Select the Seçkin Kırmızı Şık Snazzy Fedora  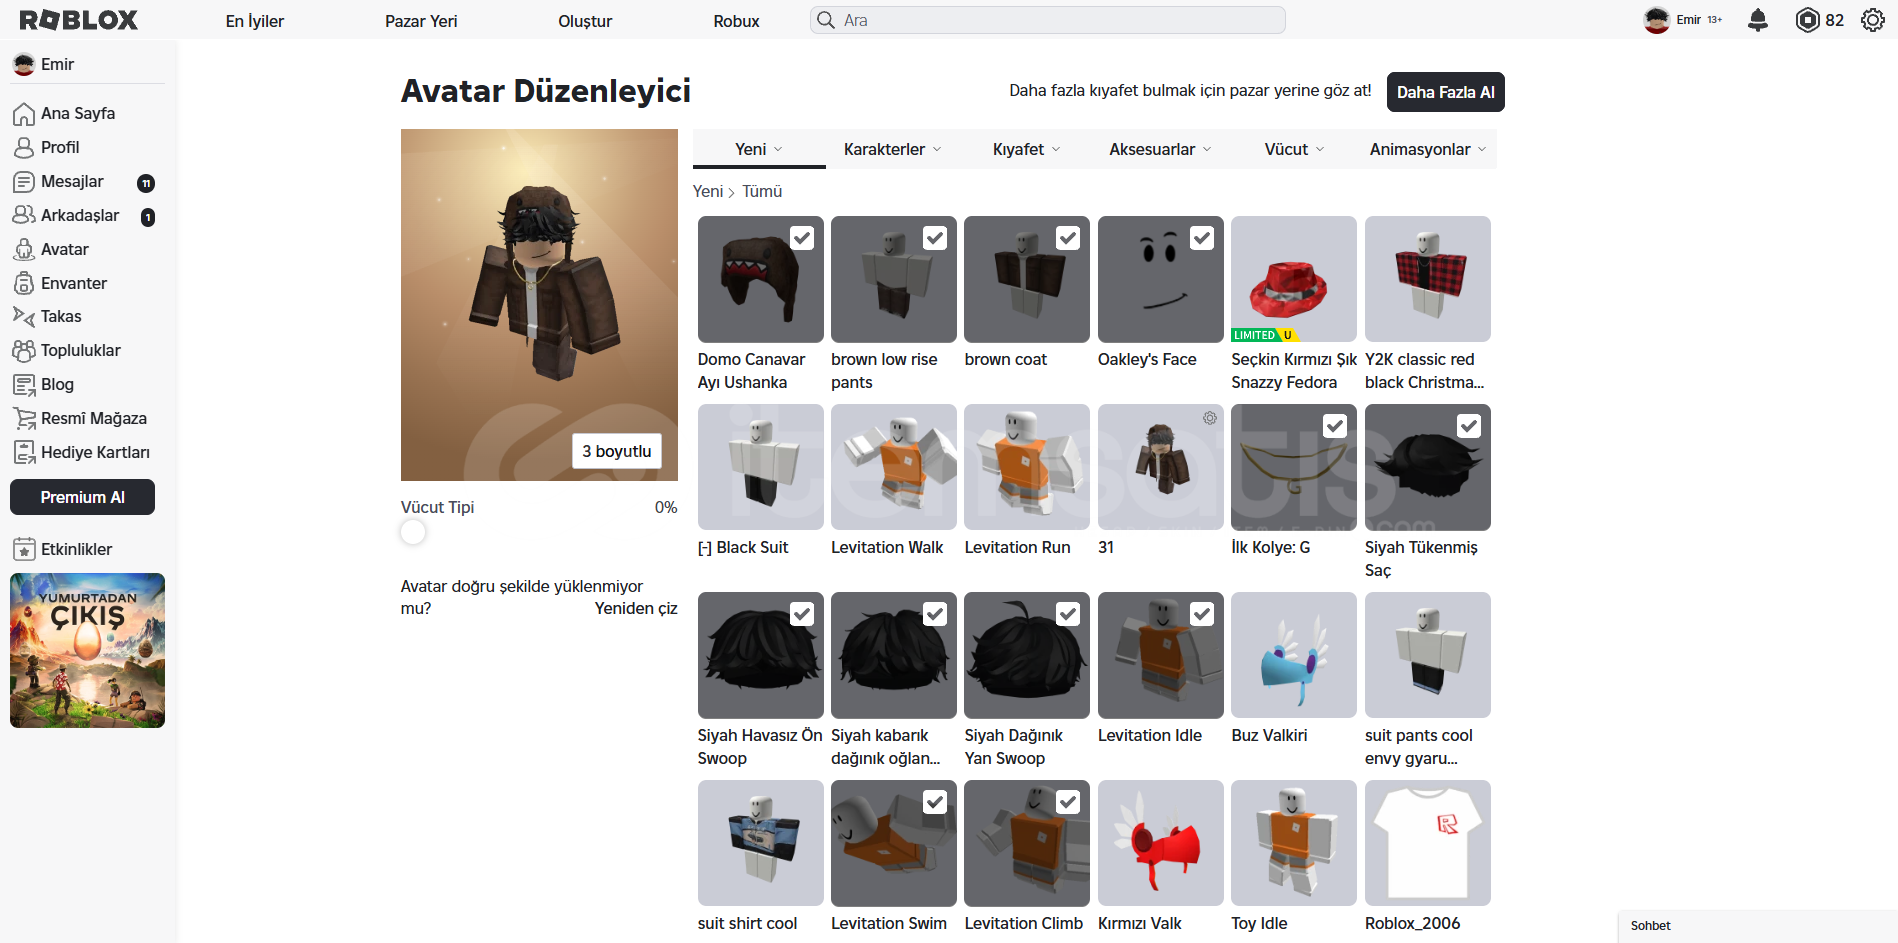(1294, 279)
